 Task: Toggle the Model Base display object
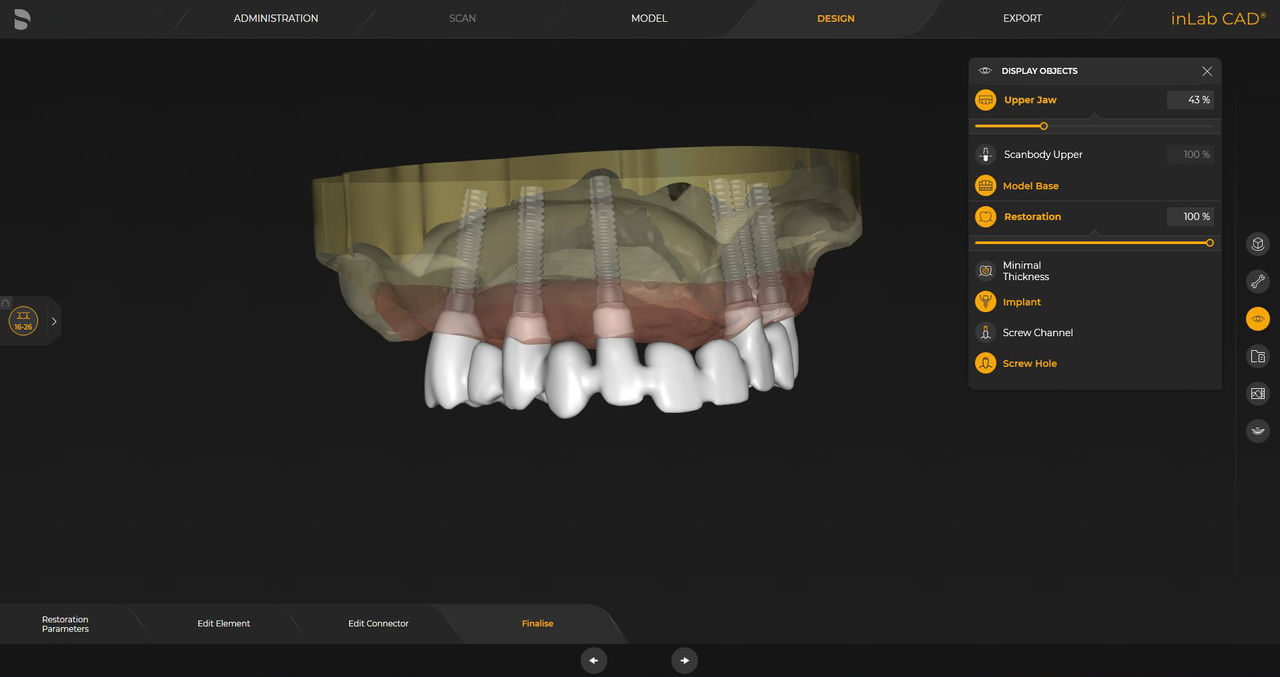tap(985, 185)
